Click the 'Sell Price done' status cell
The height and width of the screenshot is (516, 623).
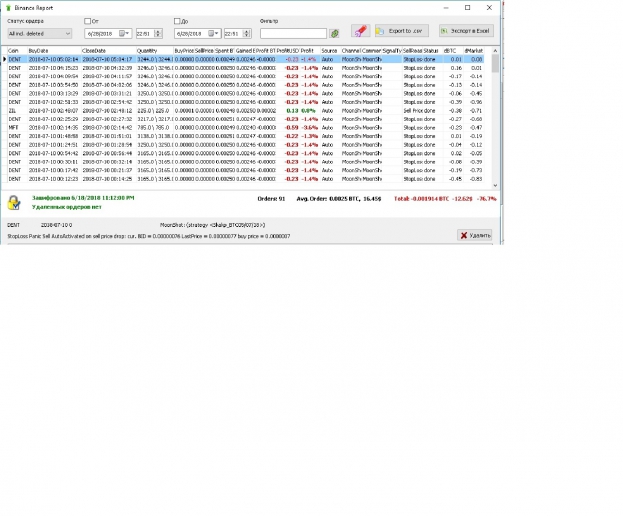pos(419,111)
